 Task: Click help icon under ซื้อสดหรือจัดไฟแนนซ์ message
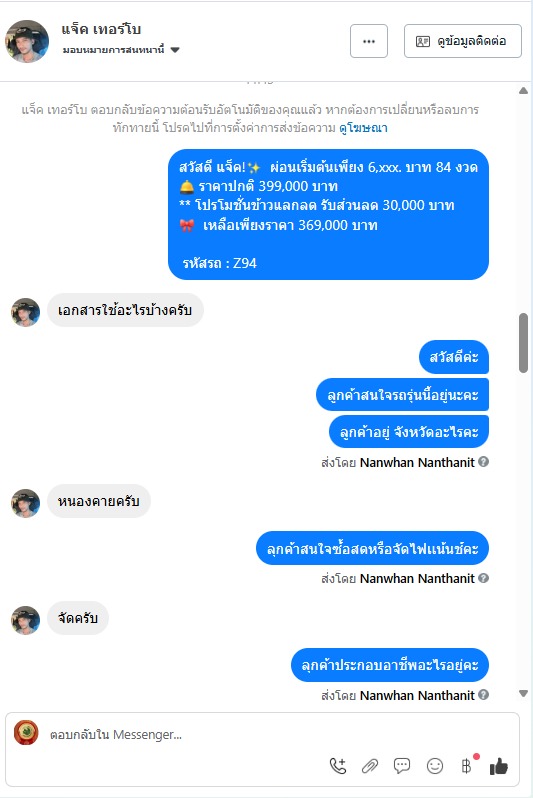[x=484, y=578]
